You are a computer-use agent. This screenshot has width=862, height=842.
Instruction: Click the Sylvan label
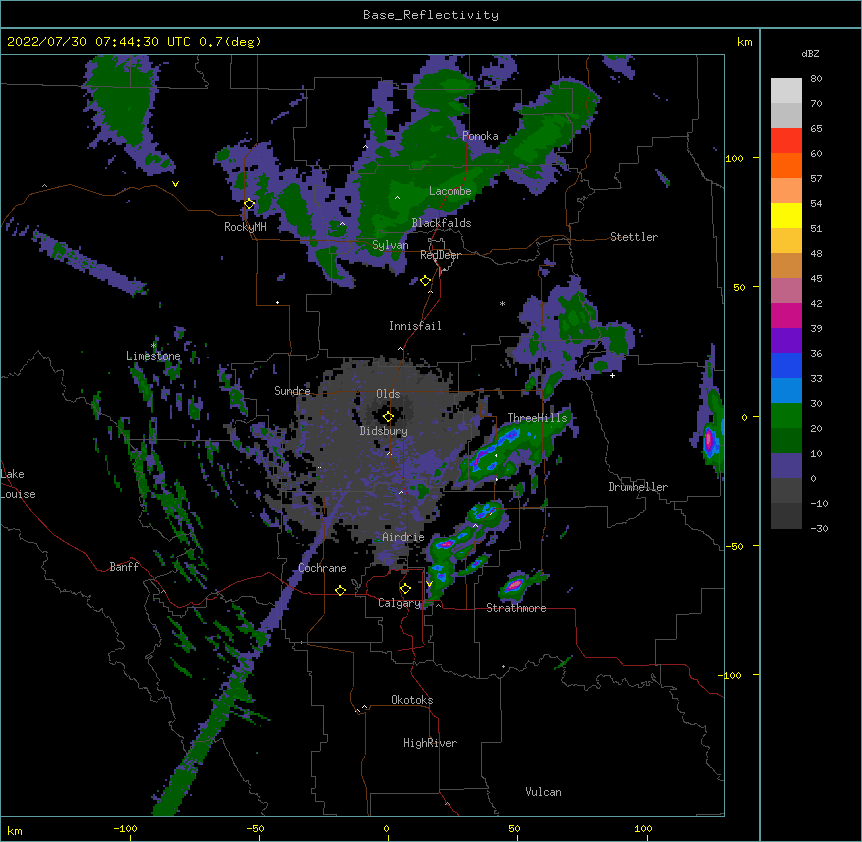tap(390, 245)
